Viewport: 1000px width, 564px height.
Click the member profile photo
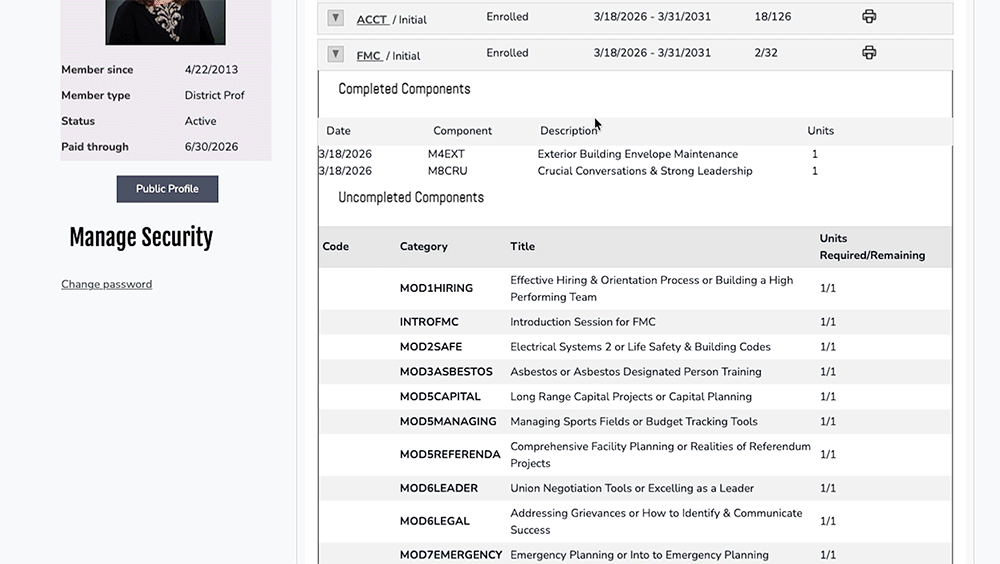tap(165, 22)
